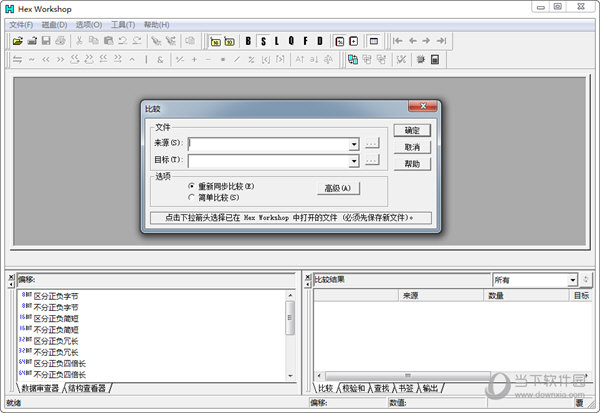Expand the 目标 (target) file dropdown arrow
Viewport: 600px width, 413px height.
pyautogui.click(x=354, y=161)
